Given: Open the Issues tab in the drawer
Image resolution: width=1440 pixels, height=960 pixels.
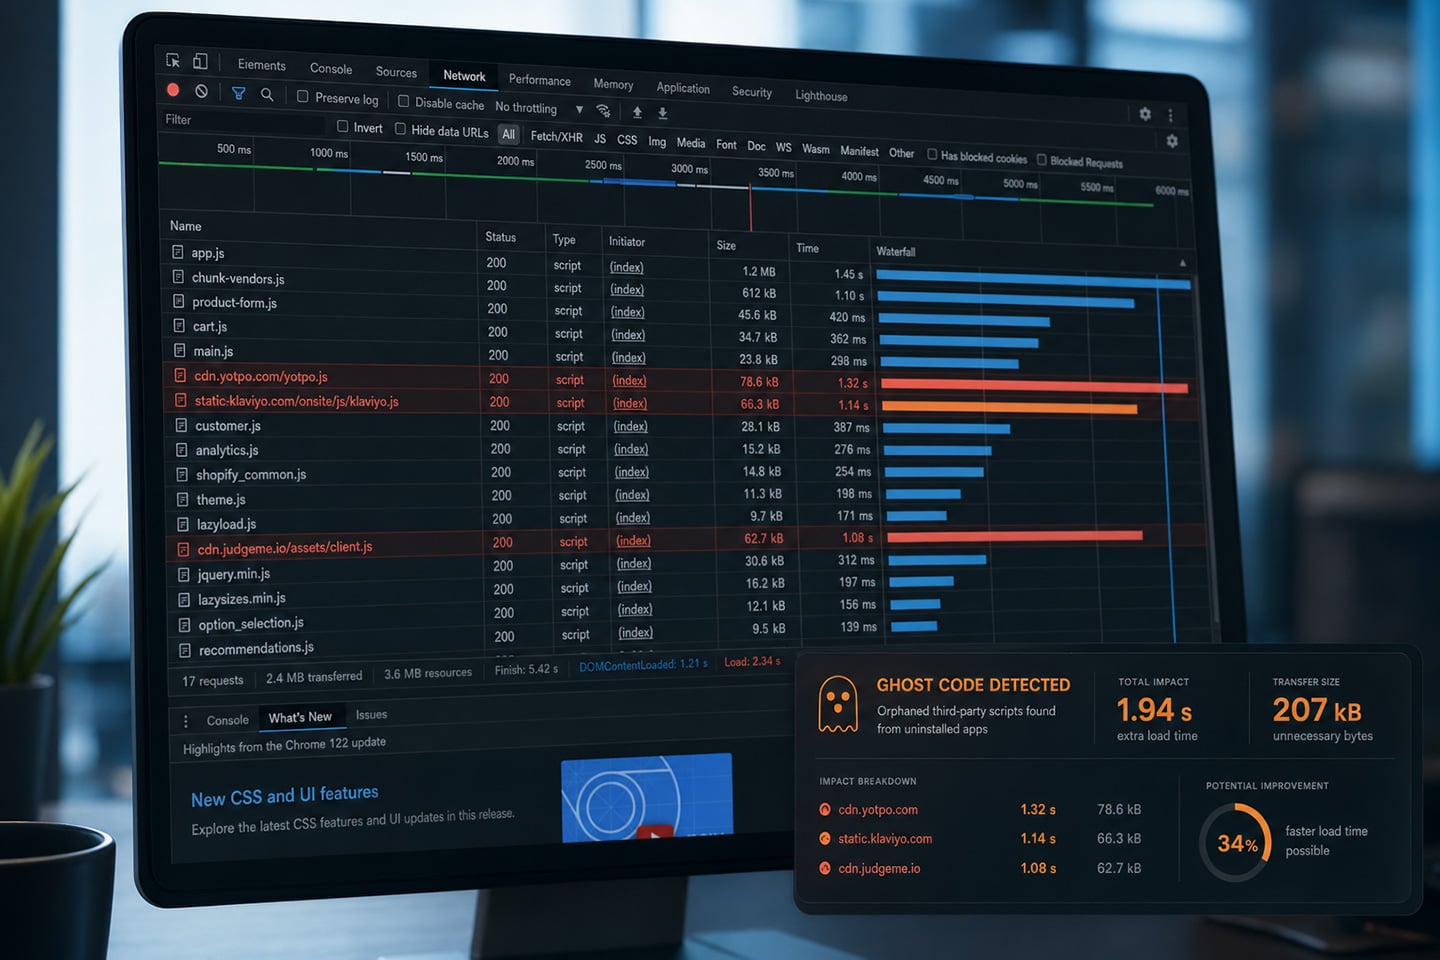Looking at the screenshot, I should [x=371, y=714].
